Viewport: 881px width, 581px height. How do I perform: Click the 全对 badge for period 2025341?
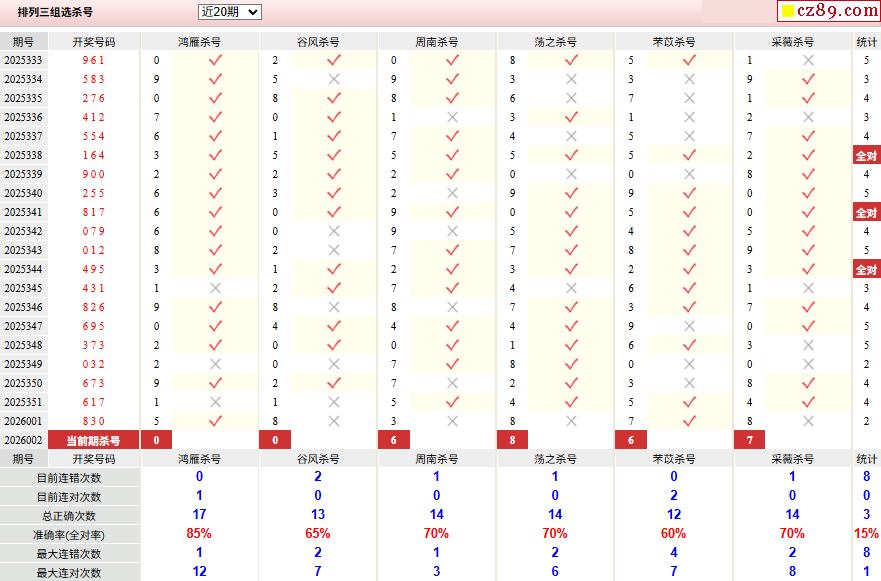tap(866, 213)
